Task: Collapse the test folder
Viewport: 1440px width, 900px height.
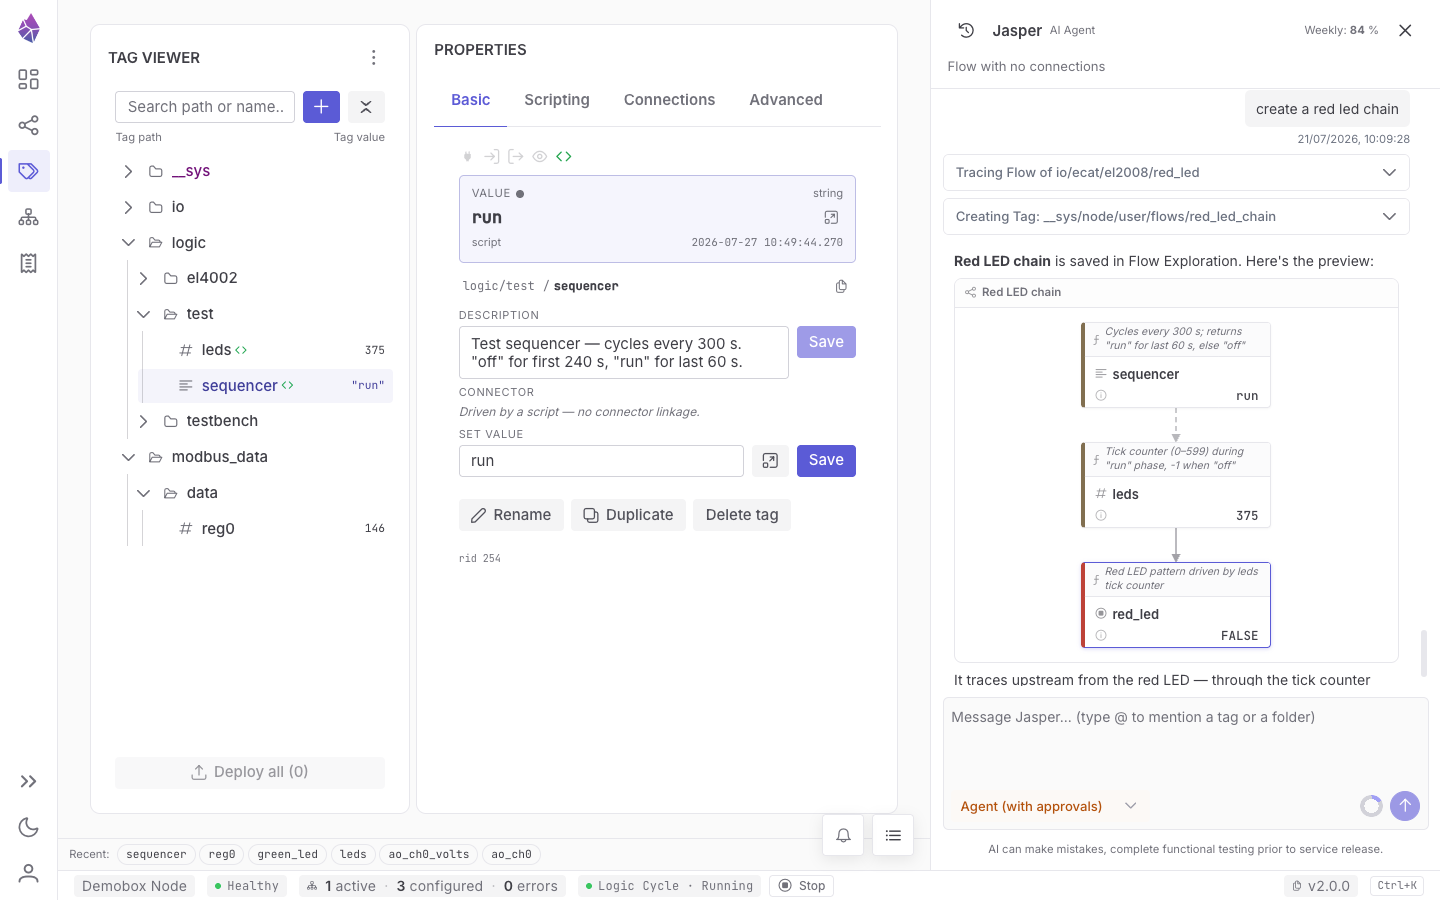Action: click(143, 314)
